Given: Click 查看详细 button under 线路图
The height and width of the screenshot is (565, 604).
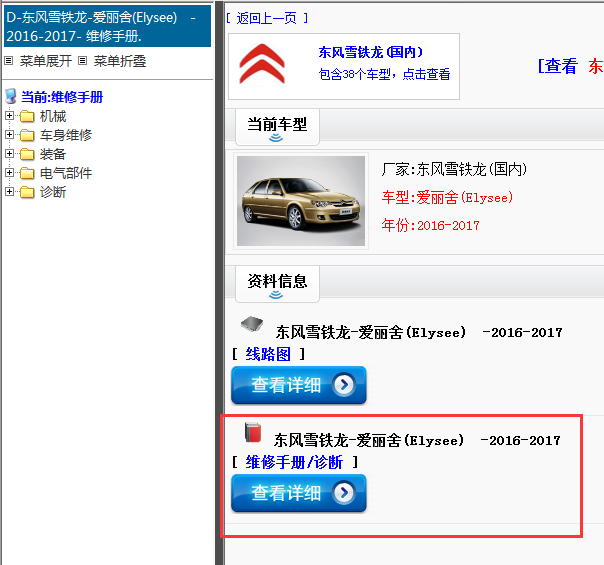Looking at the screenshot, I should point(299,385).
